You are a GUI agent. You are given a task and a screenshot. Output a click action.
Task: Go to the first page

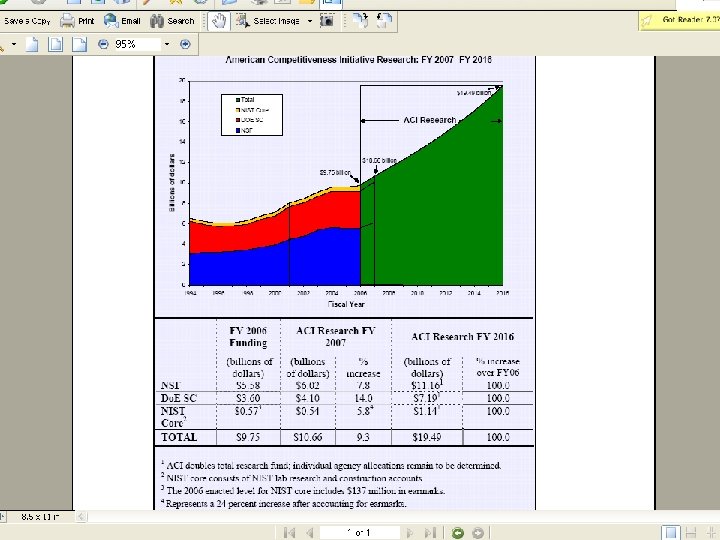point(289,533)
